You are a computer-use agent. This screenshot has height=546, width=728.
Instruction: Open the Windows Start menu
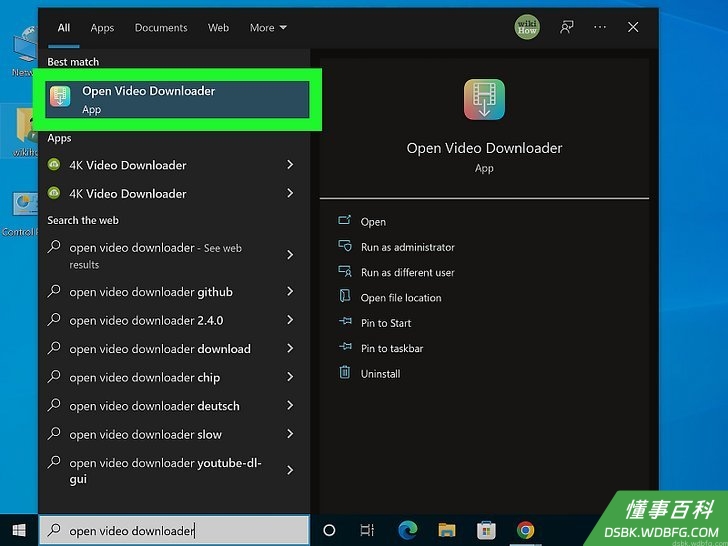pos(19,530)
